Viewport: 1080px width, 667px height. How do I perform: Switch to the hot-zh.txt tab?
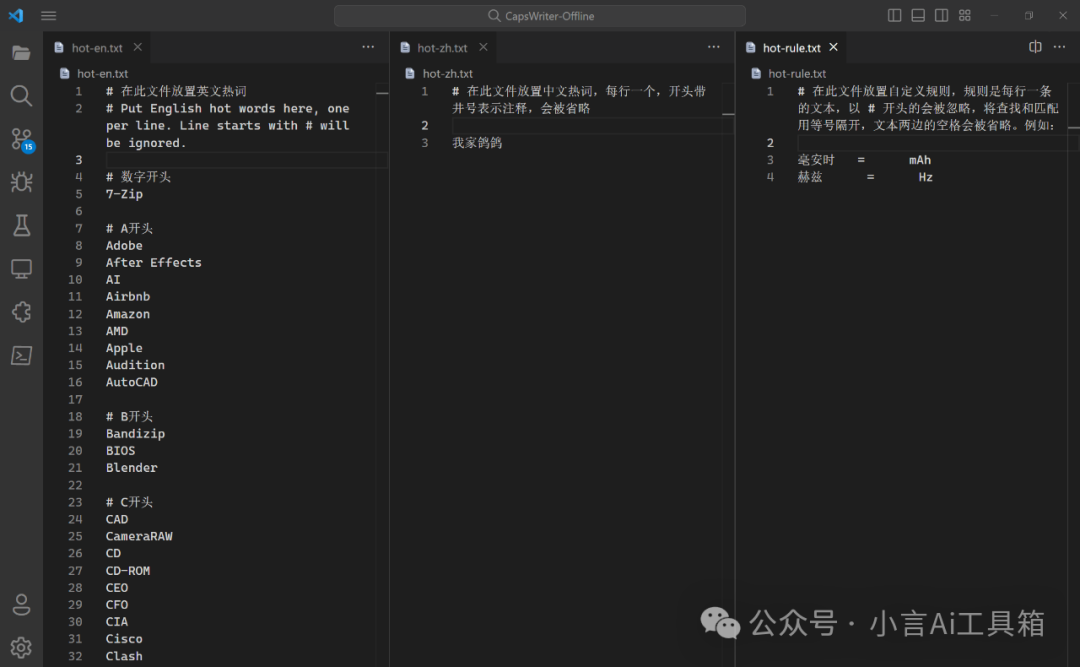pos(442,48)
